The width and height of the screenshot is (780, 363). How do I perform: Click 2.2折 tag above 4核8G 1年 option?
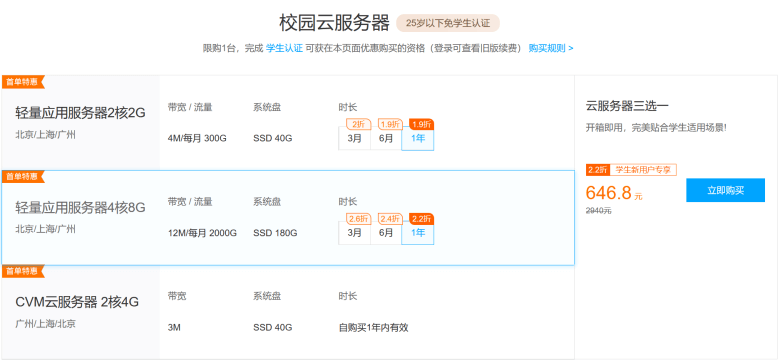pos(421,218)
